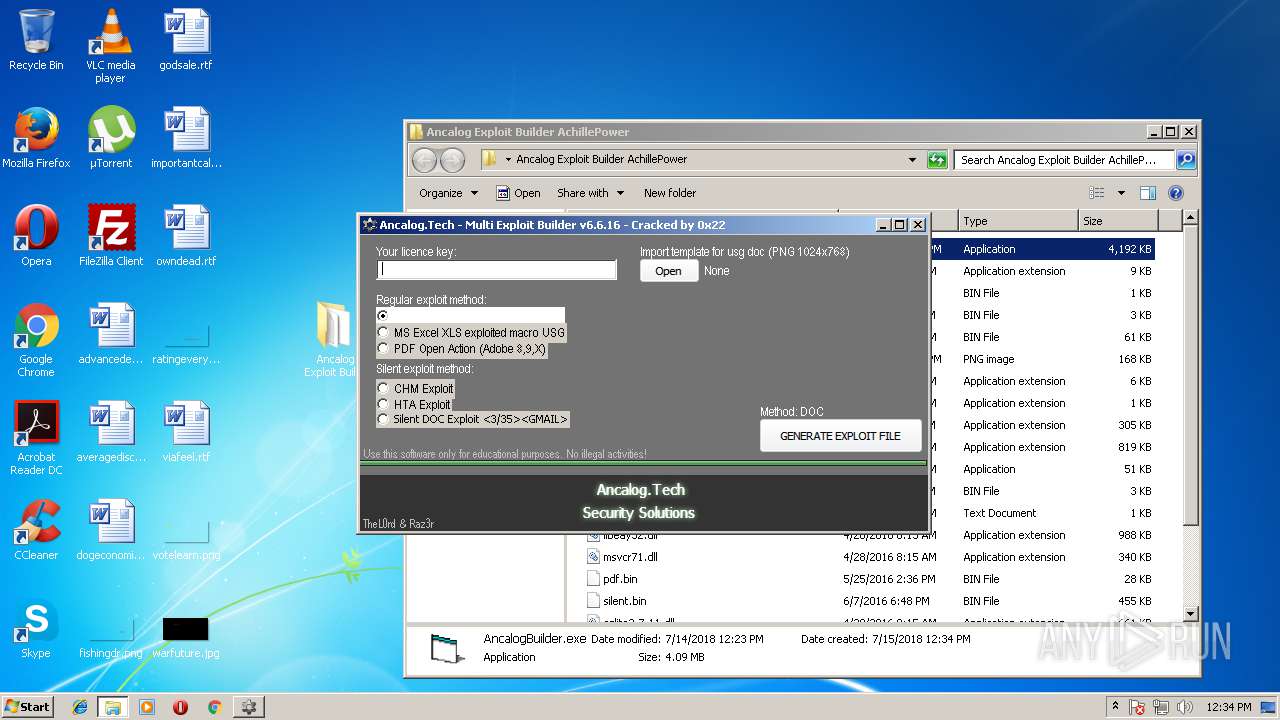Expand the path arrow before folder name
Viewport: 1280px width, 720px height.
click(508, 160)
